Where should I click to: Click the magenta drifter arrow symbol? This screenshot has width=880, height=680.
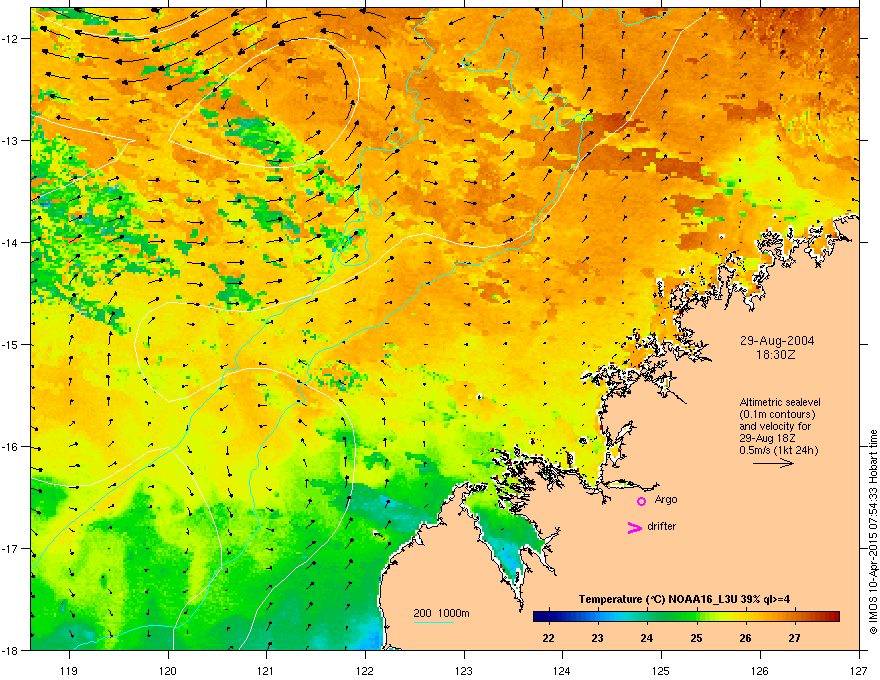tap(634, 527)
